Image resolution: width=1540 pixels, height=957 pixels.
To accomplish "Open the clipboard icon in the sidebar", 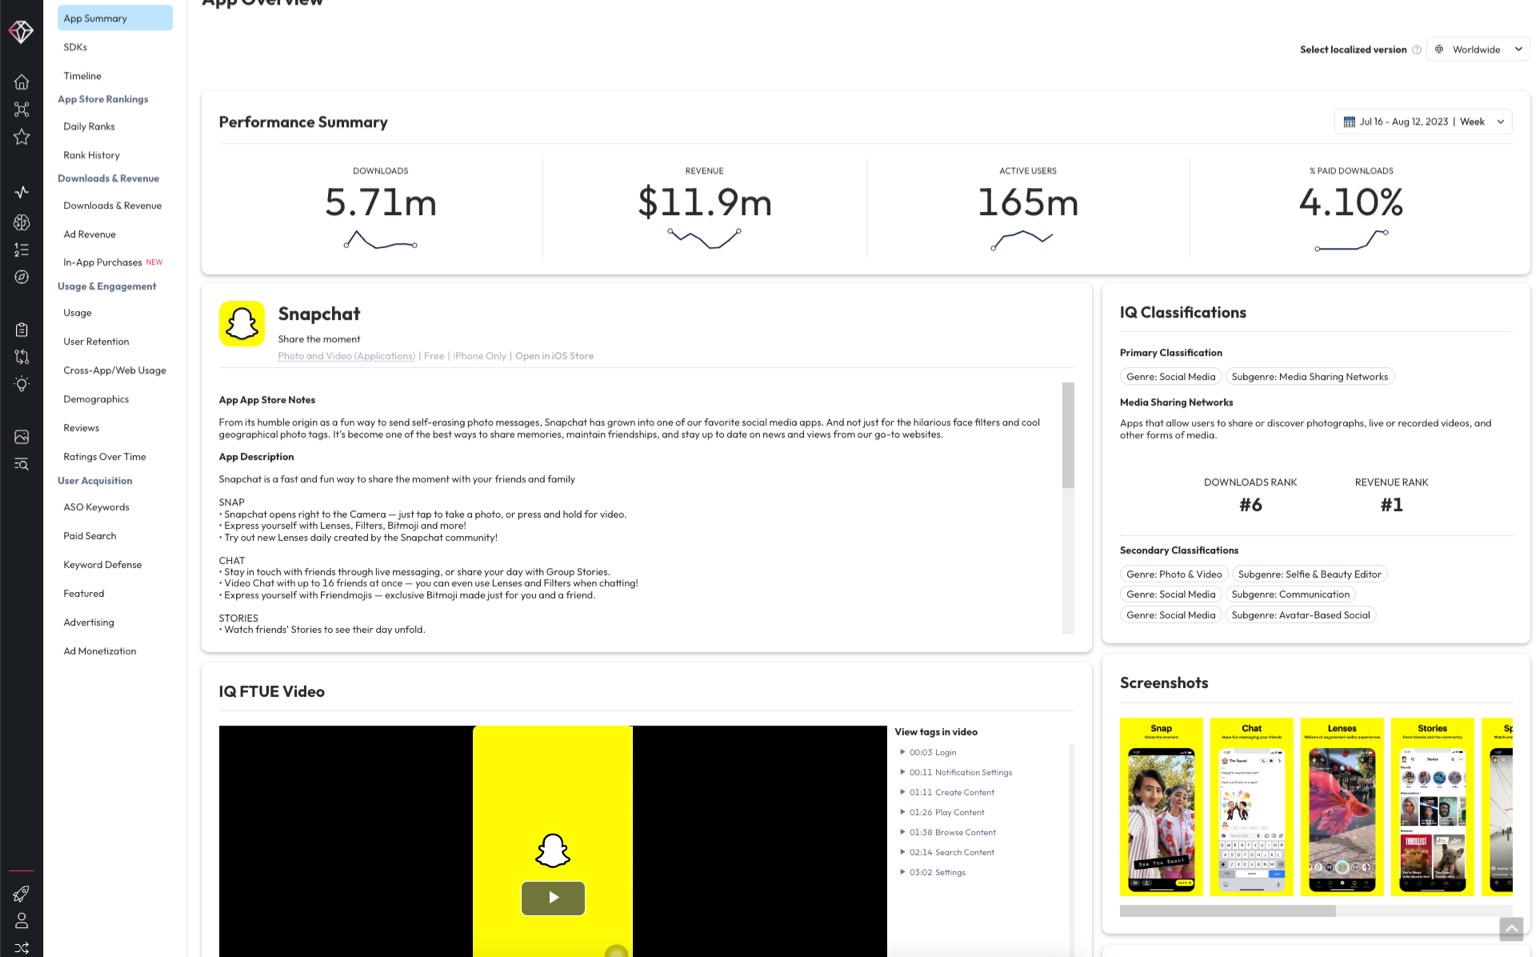I will 21,329.
